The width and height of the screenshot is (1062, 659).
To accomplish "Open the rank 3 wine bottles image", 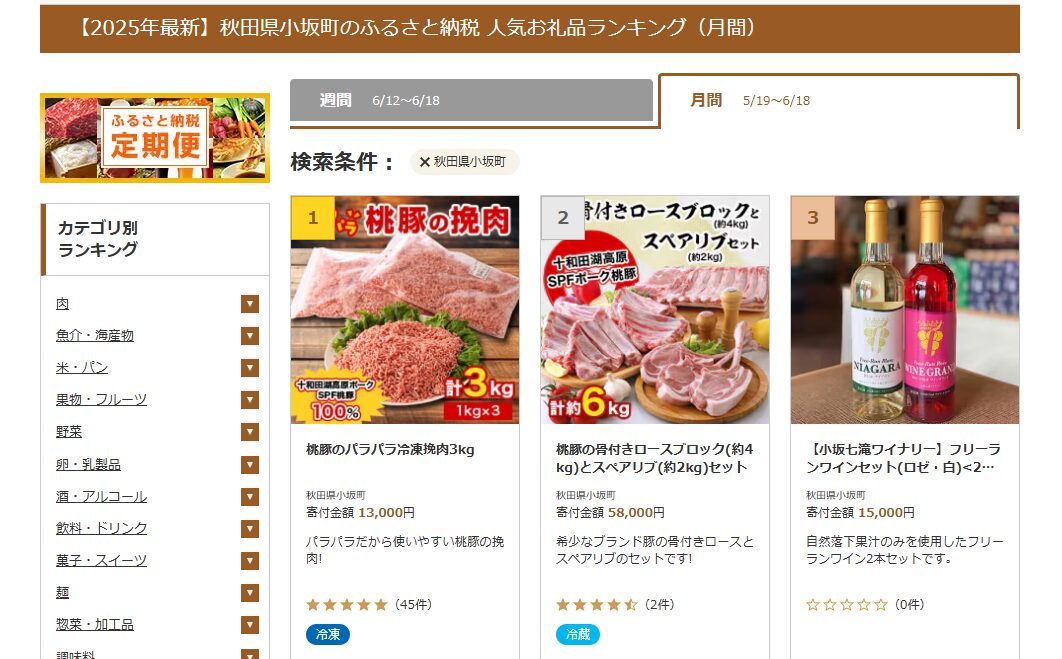I will [905, 310].
